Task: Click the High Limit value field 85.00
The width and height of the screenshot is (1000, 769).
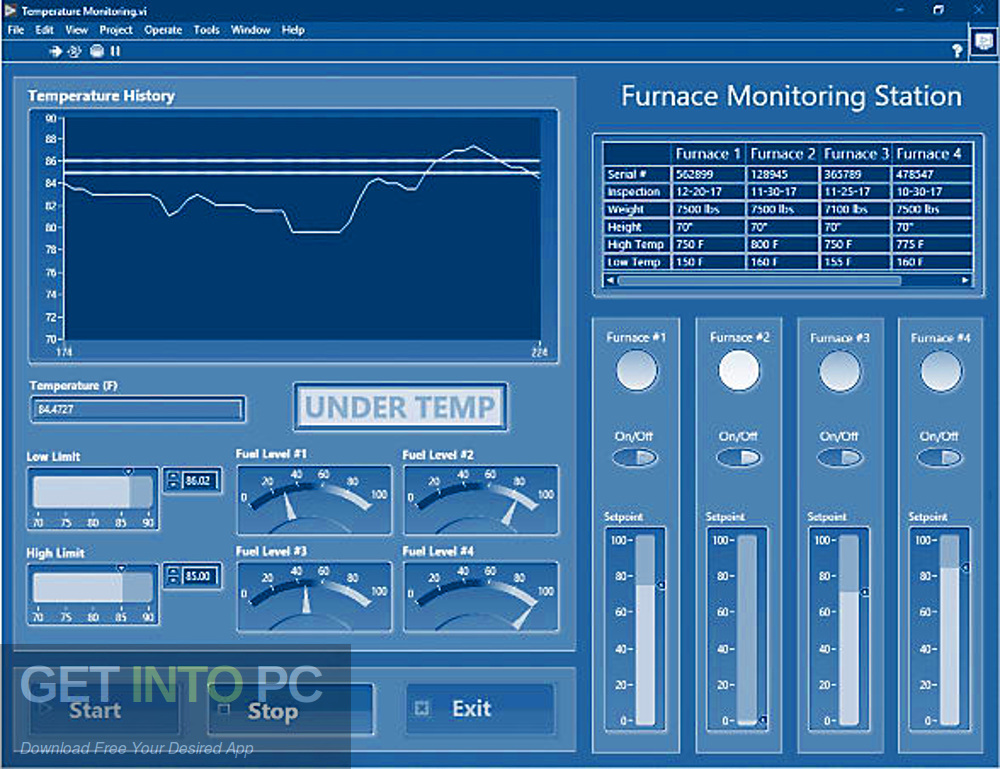Action: (x=200, y=576)
